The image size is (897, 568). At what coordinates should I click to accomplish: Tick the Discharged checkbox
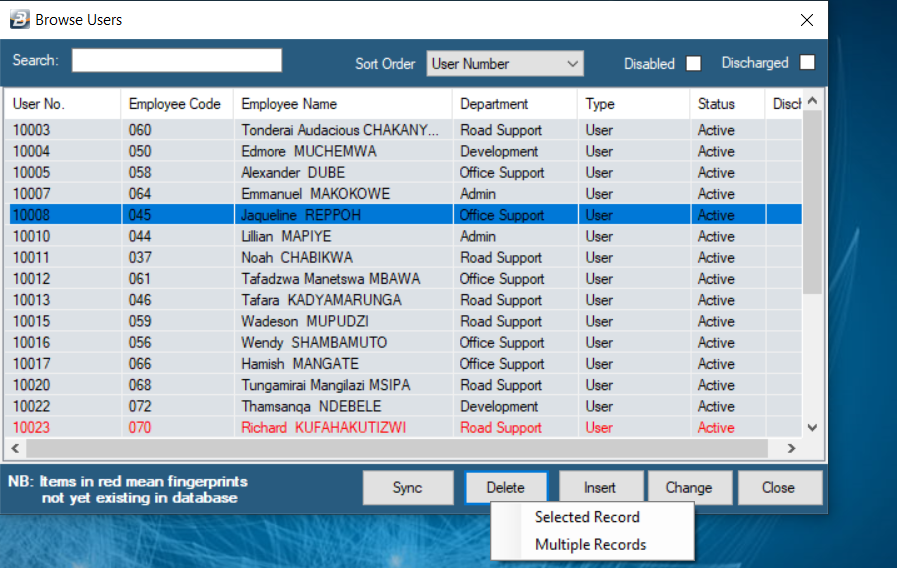(807, 62)
